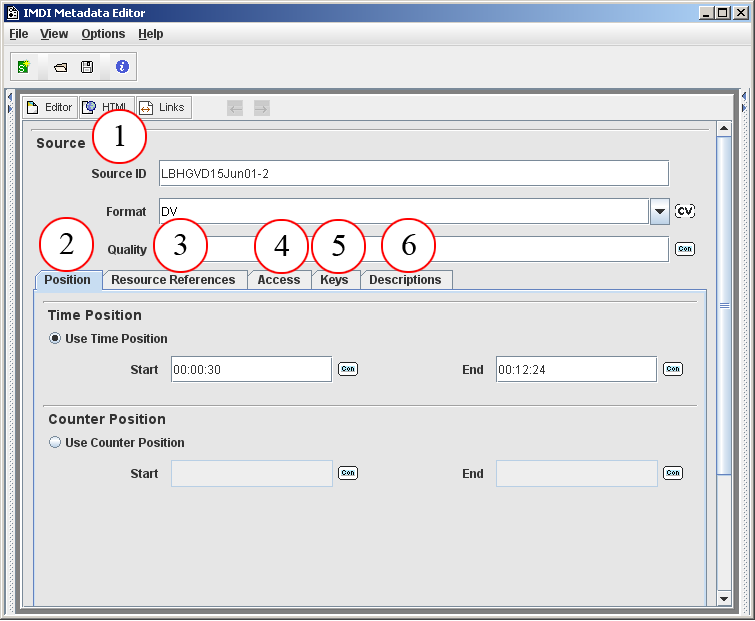Maximize the IMDI Metadata Editor window
755x621 pixels.
click(x=723, y=13)
